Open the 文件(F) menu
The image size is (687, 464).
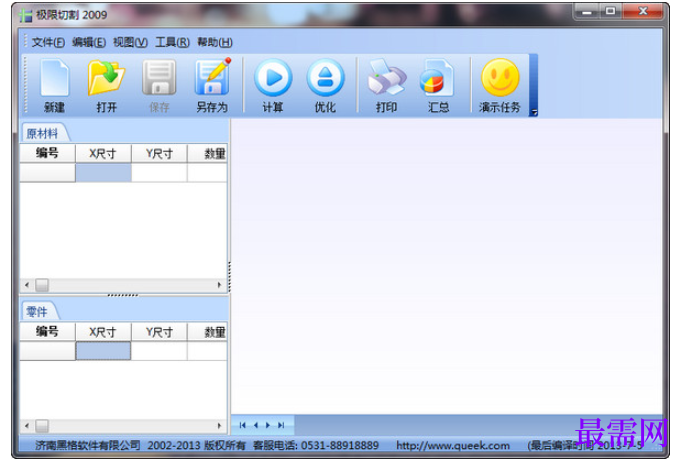tap(48, 42)
